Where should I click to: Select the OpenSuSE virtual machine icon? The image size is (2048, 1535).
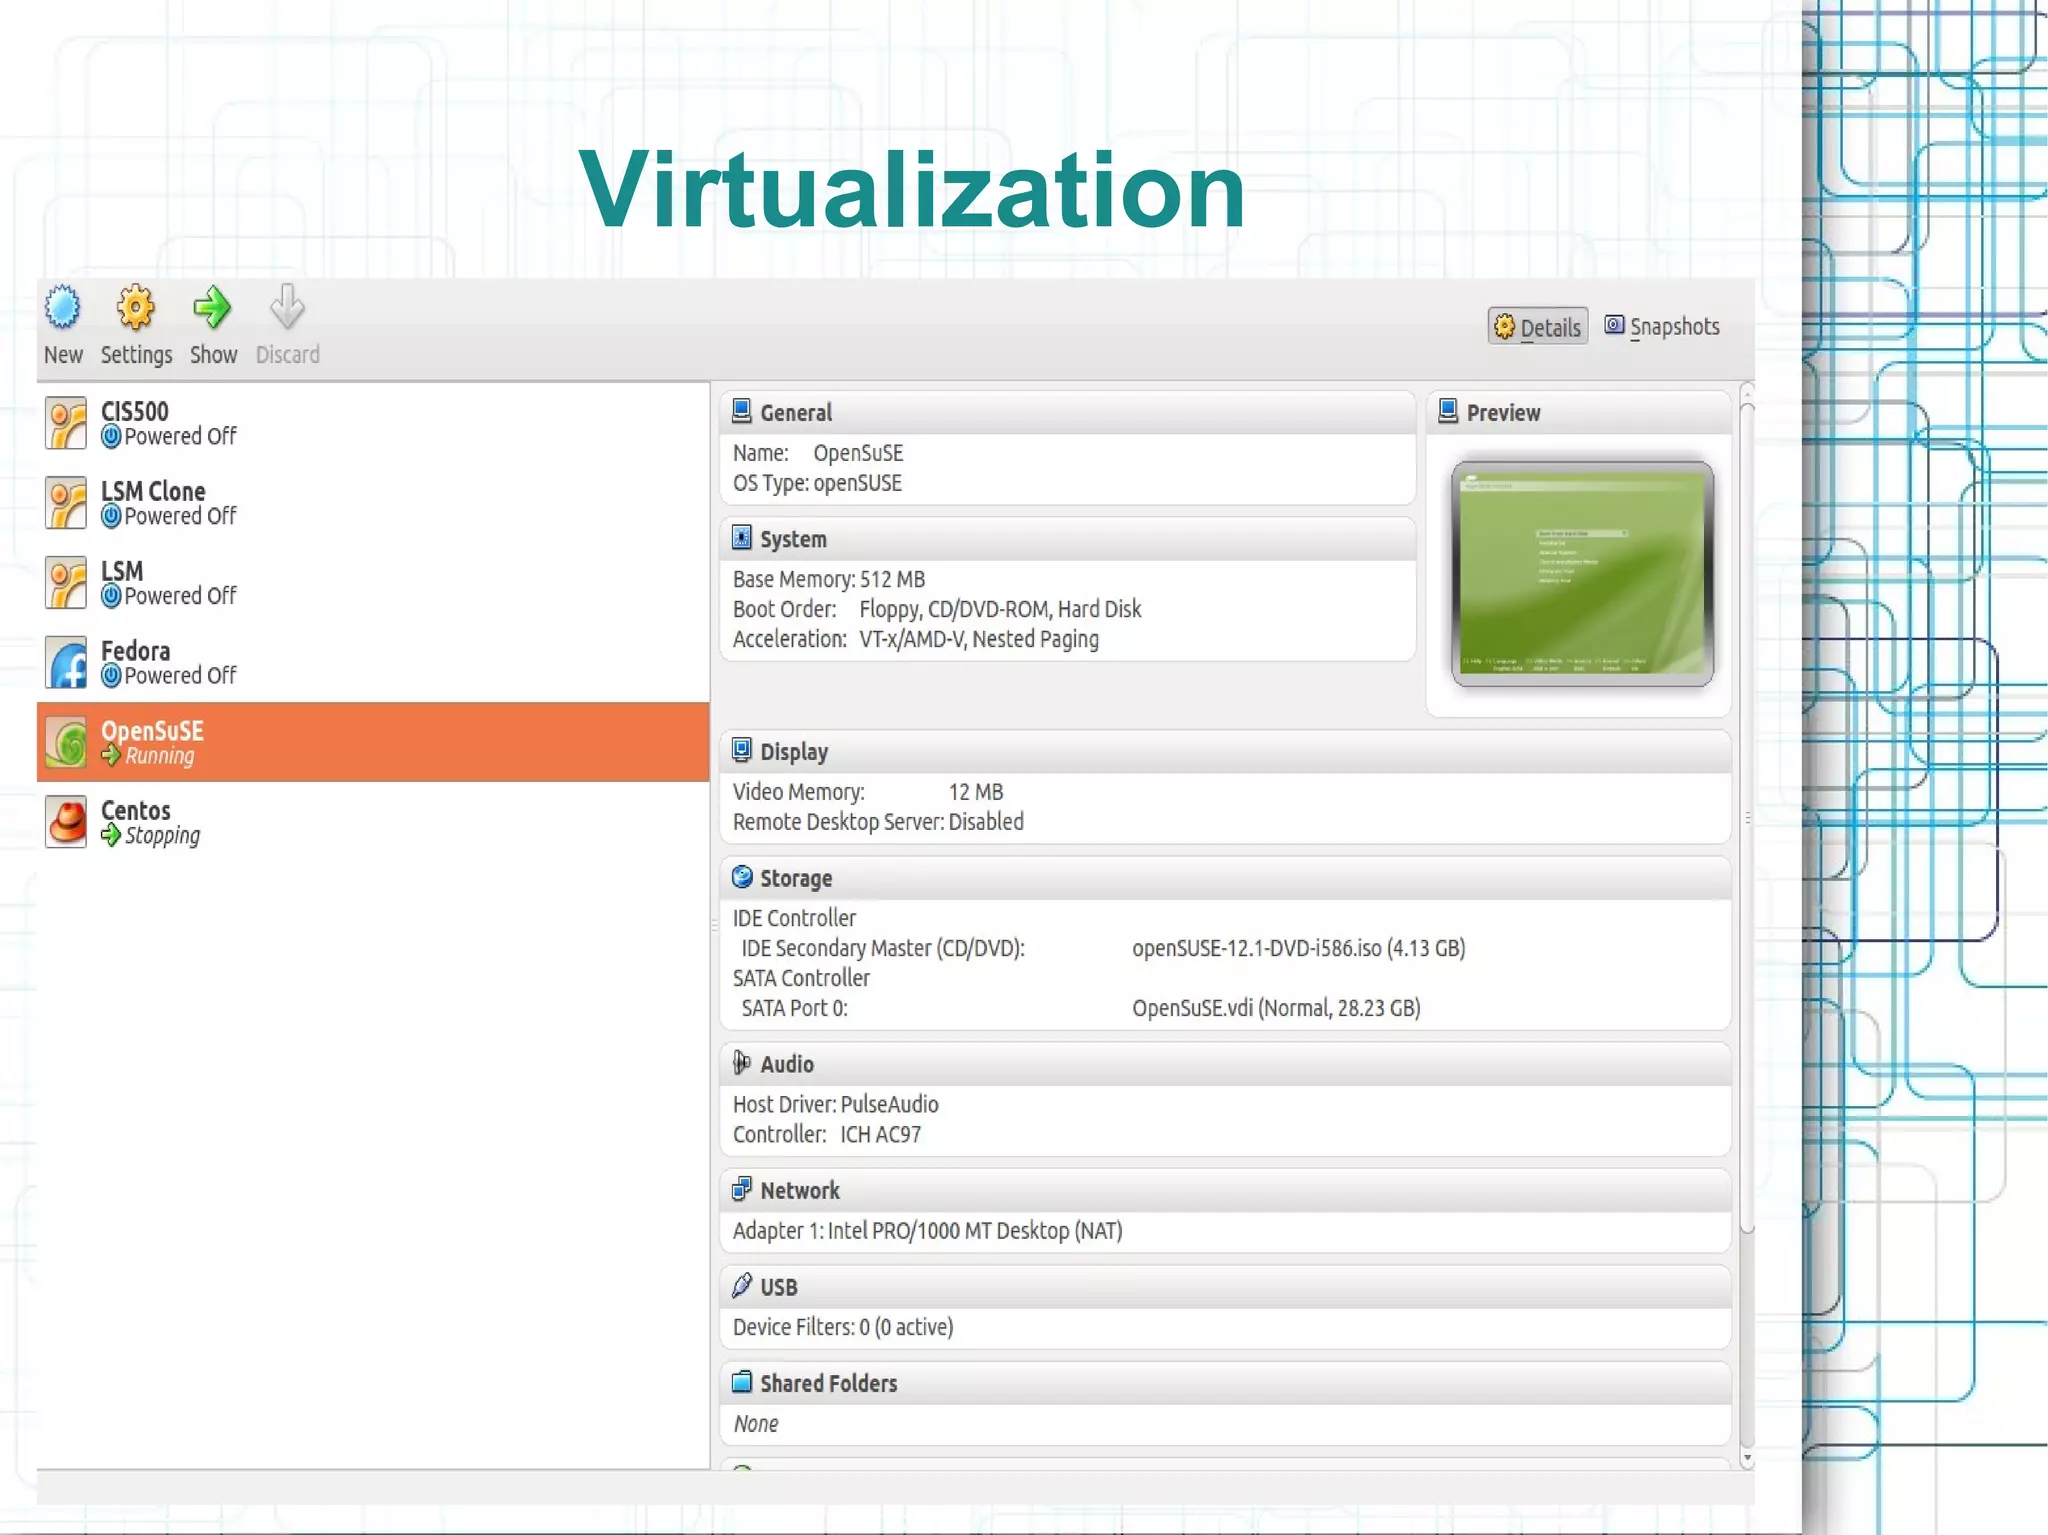point(66,743)
